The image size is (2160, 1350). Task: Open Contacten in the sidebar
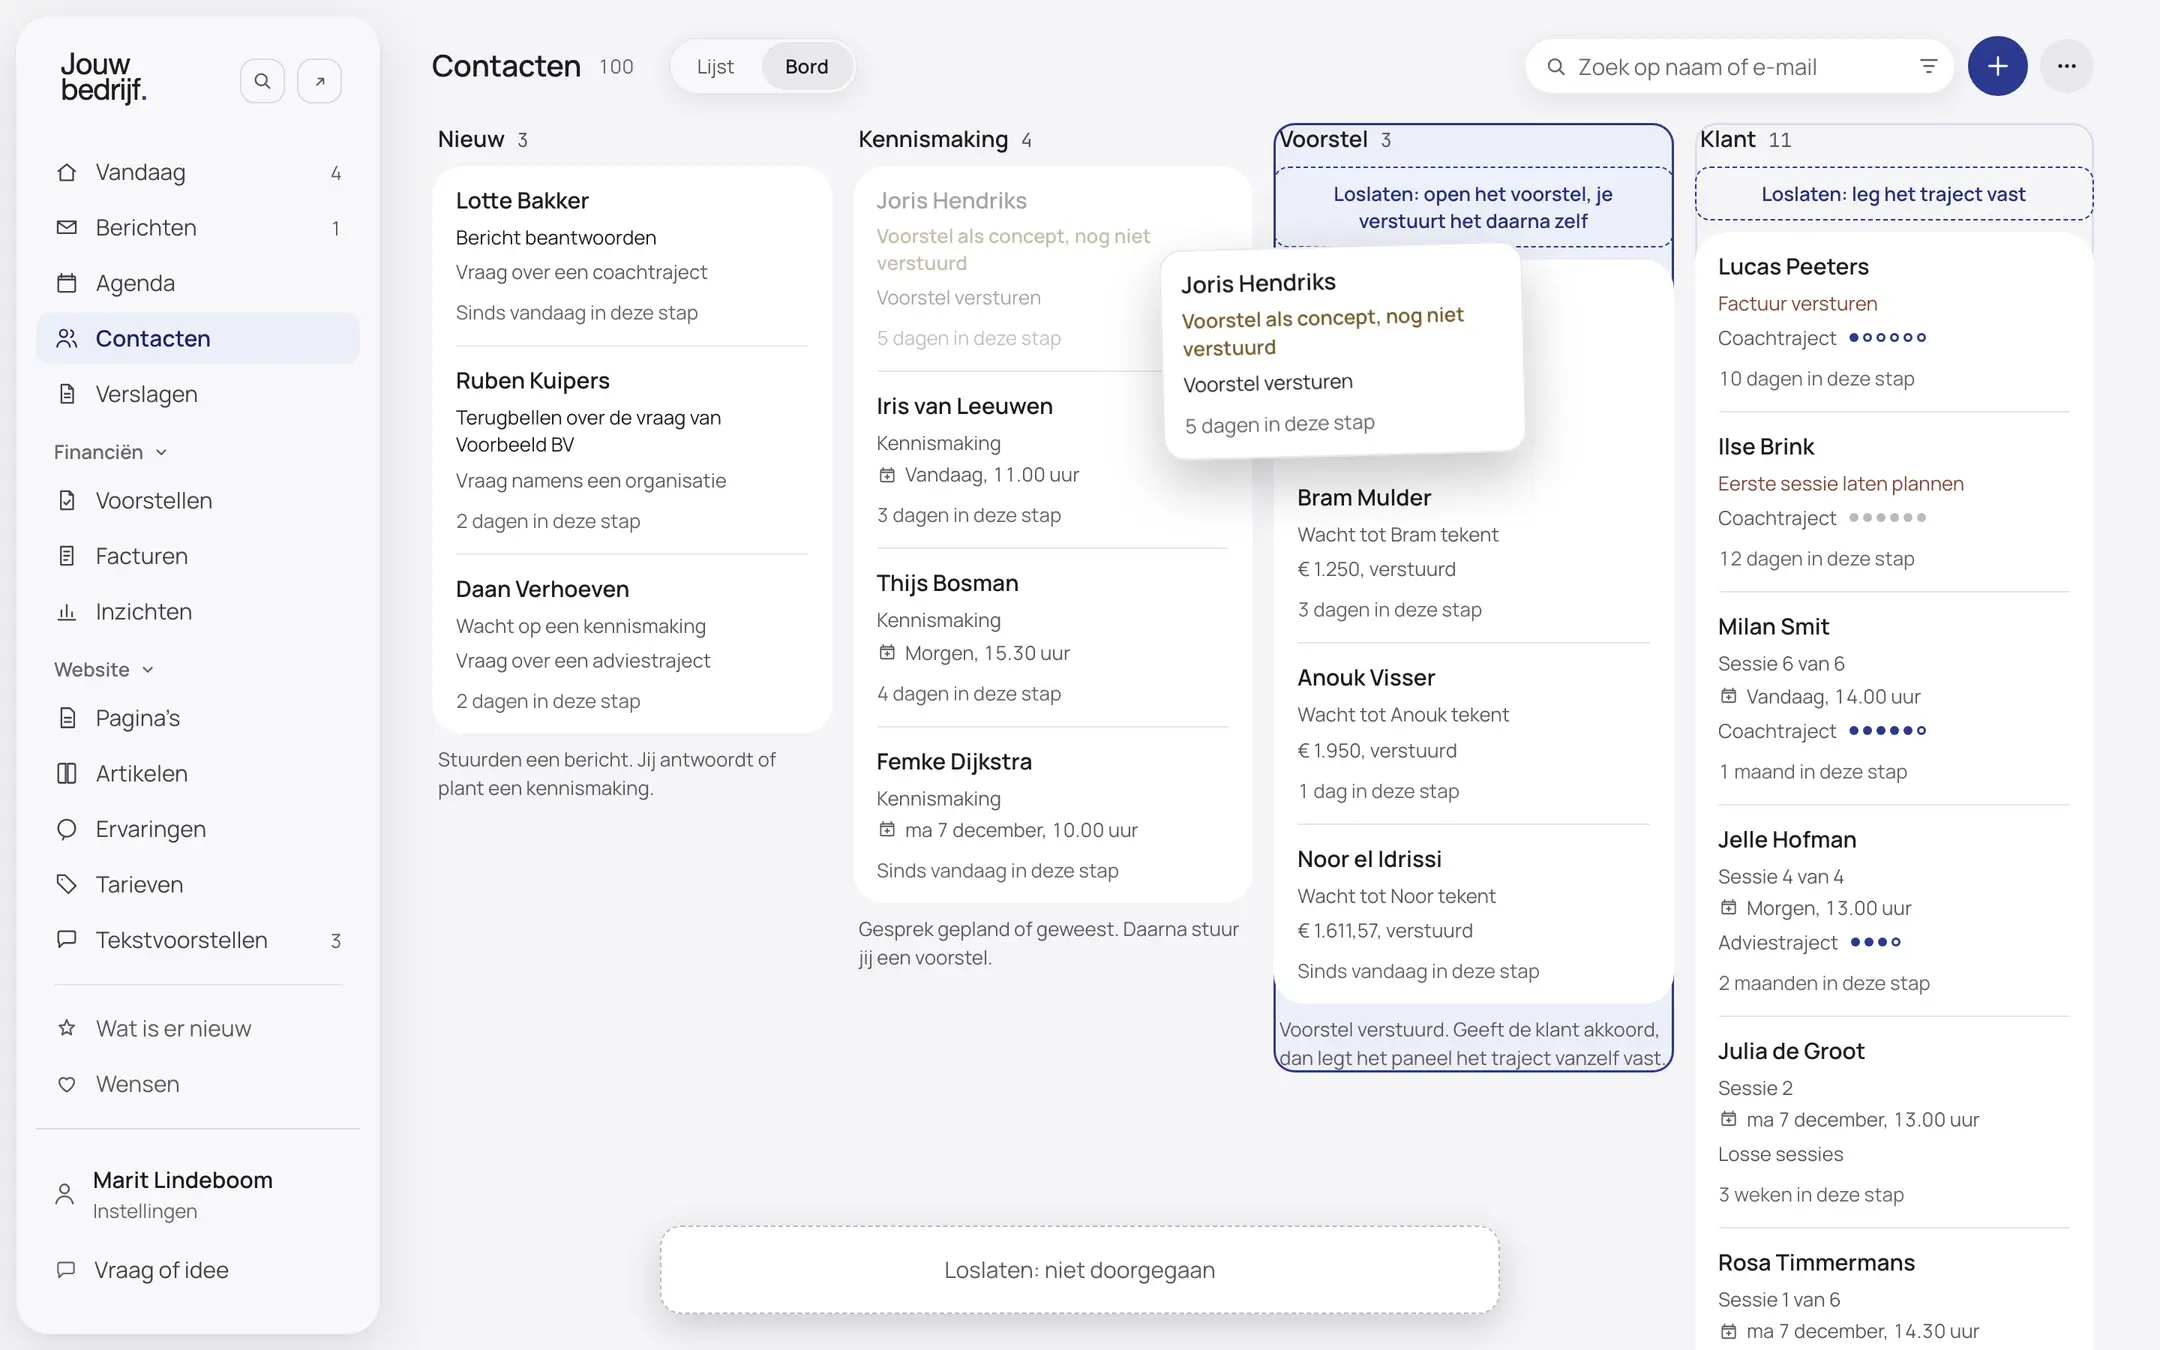coord(198,338)
